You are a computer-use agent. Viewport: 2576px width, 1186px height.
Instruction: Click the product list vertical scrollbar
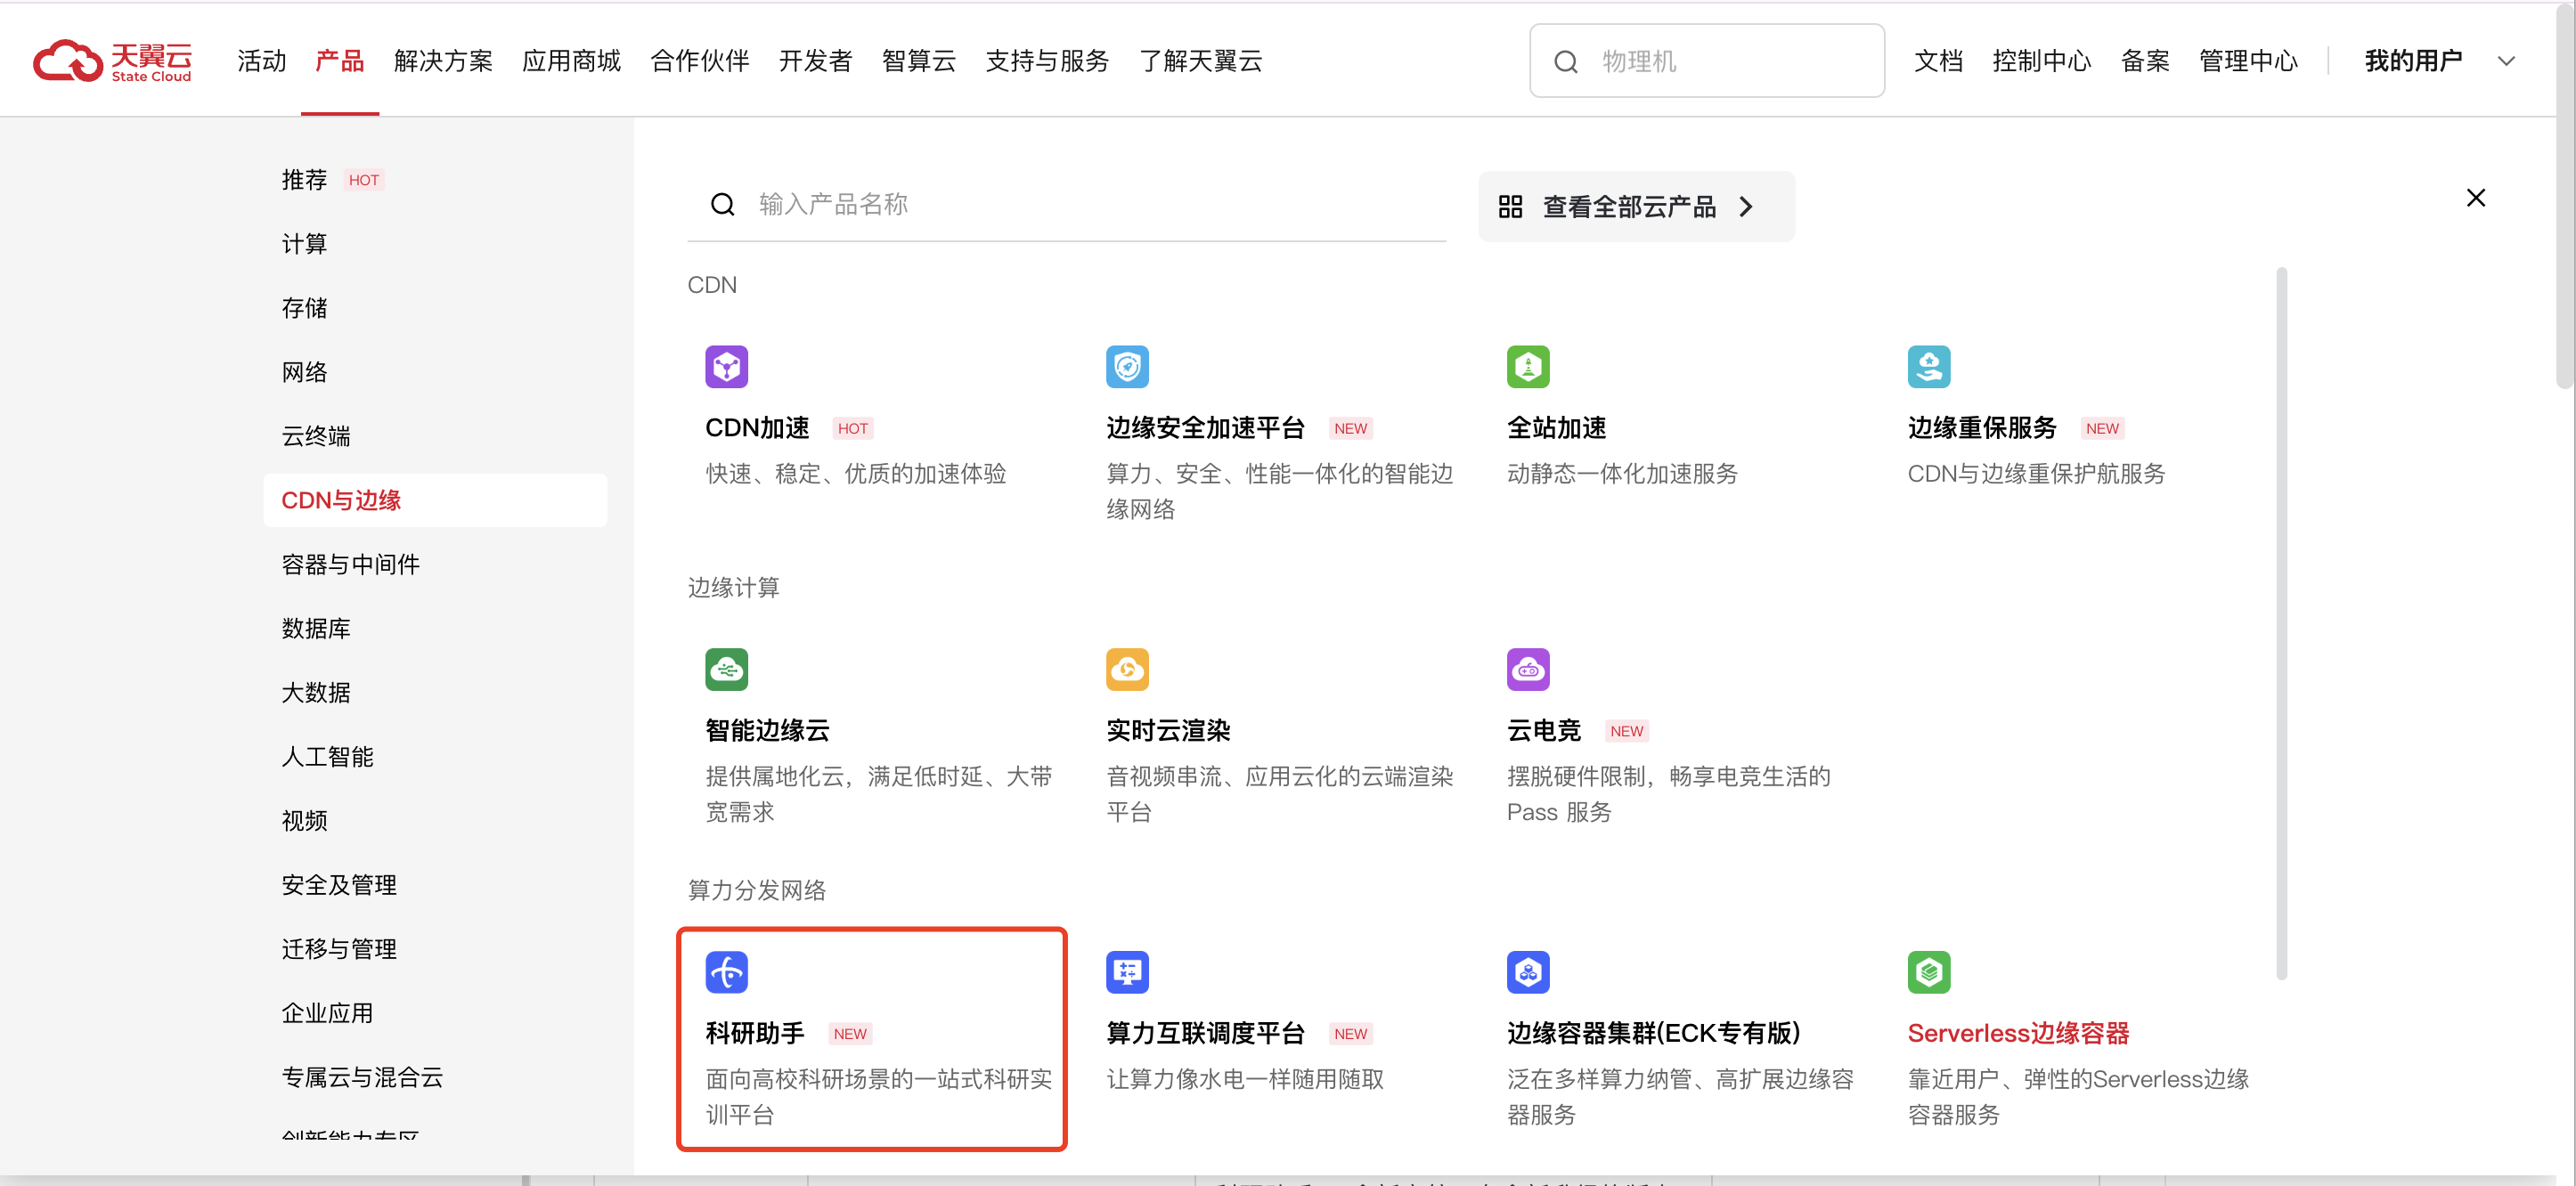click(x=2281, y=623)
